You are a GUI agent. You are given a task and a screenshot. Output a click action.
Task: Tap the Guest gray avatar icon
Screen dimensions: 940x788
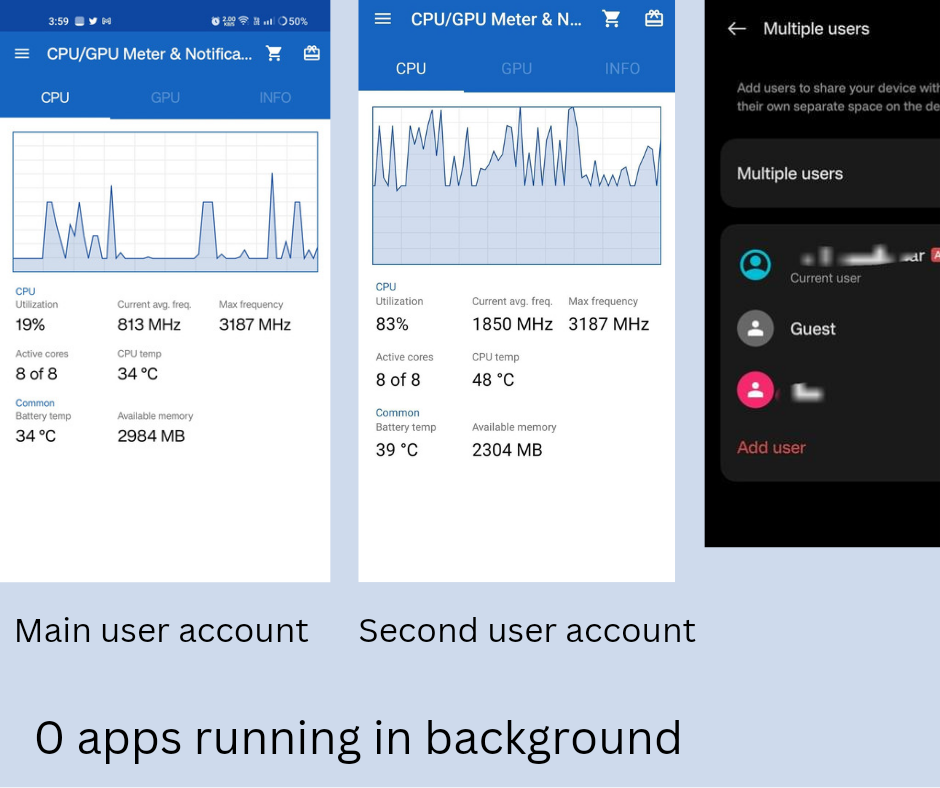(755, 328)
